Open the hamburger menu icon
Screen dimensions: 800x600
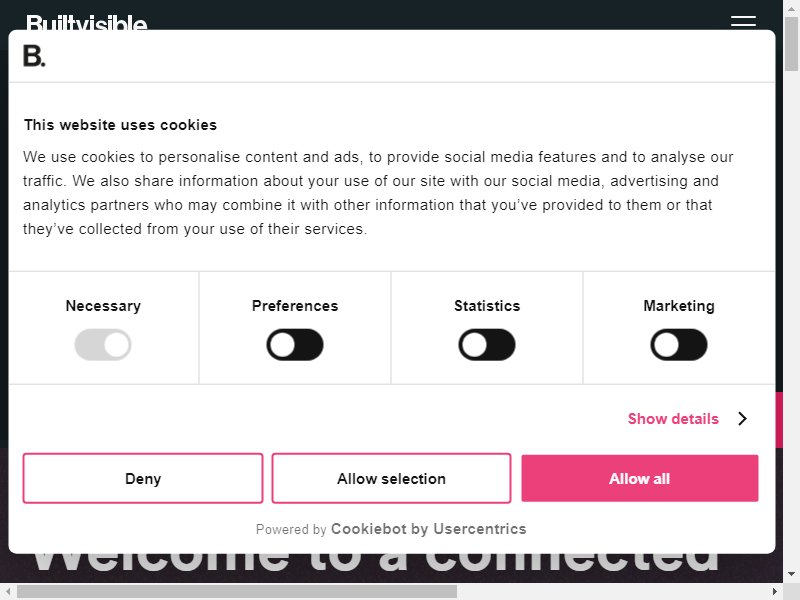pos(743,21)
